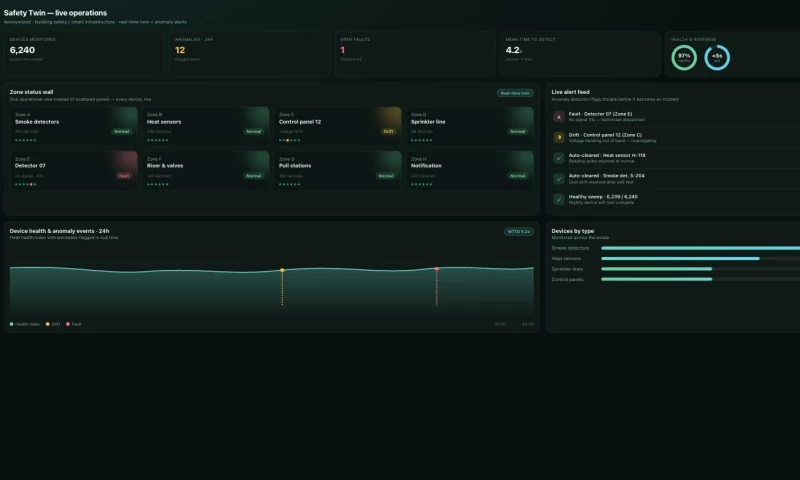800x480 pixels.
Task: Open the Zone F Riser & valves card
Action: pos(206,170)
